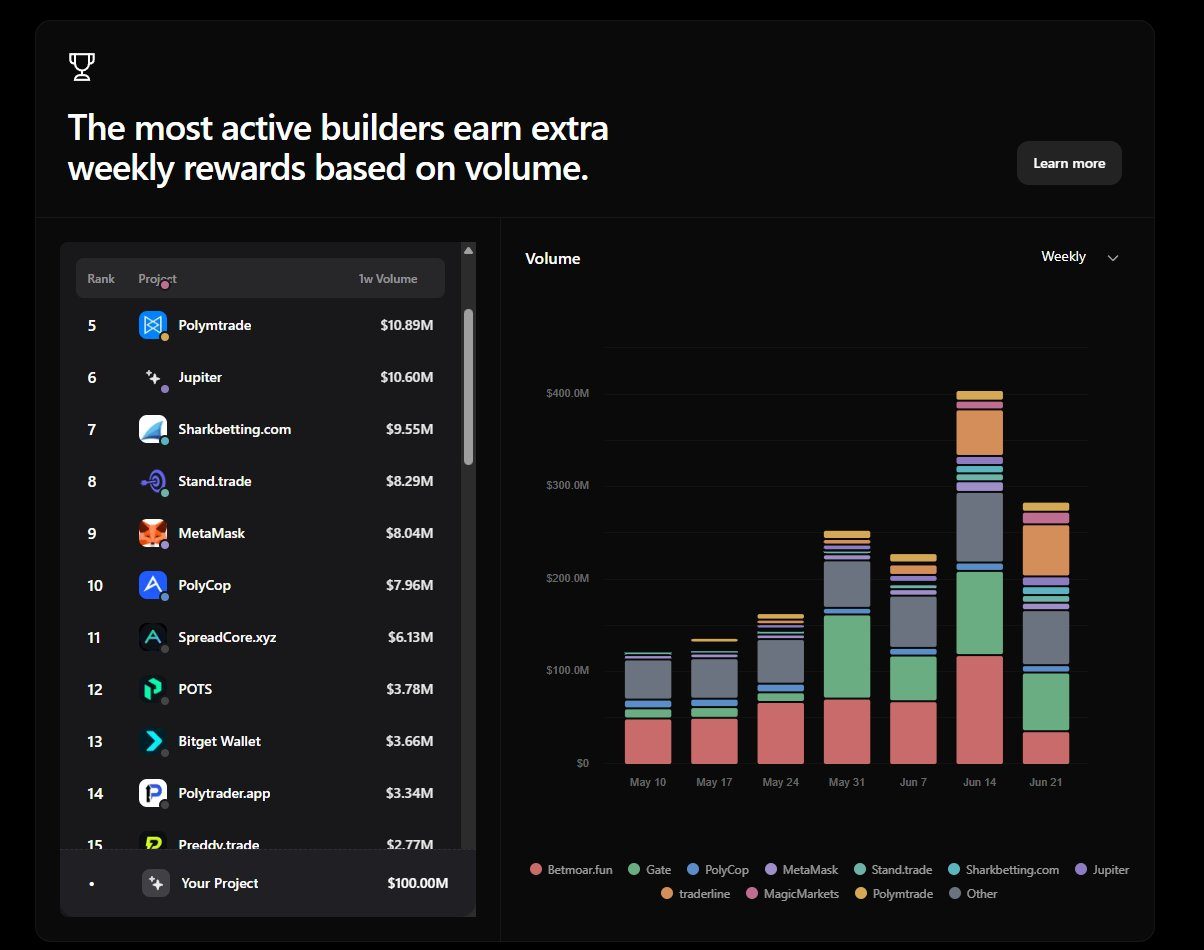Click the Polymtrade project logo icon

pos(152,325)
